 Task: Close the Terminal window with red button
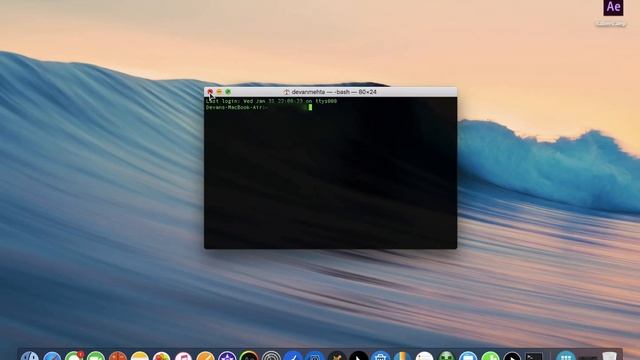click(x=210, y=92)
